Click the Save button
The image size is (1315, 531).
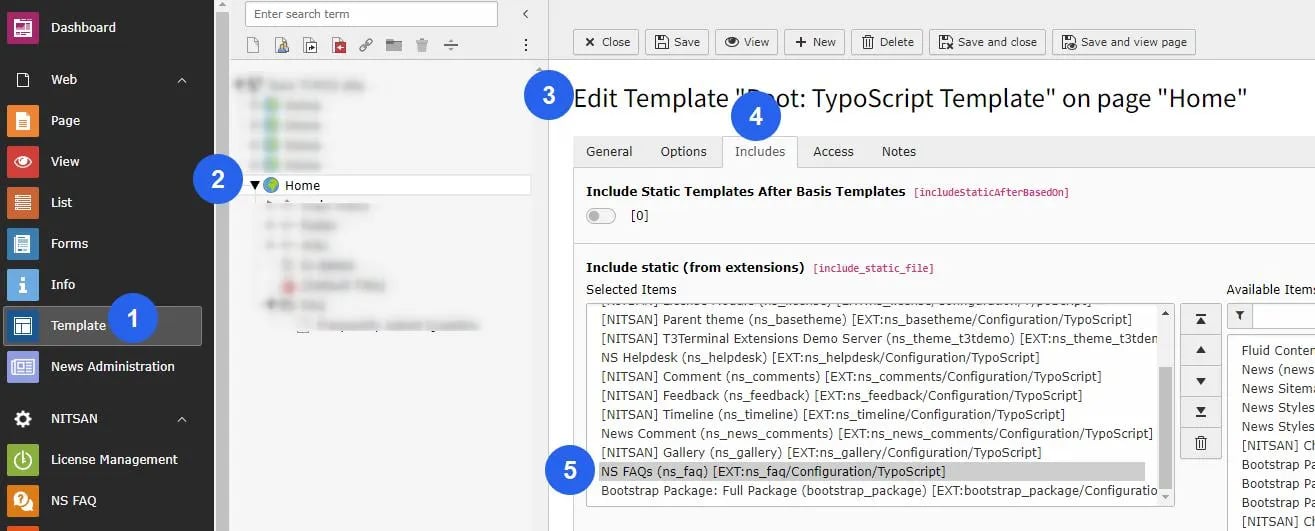click(x=677, y=42)
